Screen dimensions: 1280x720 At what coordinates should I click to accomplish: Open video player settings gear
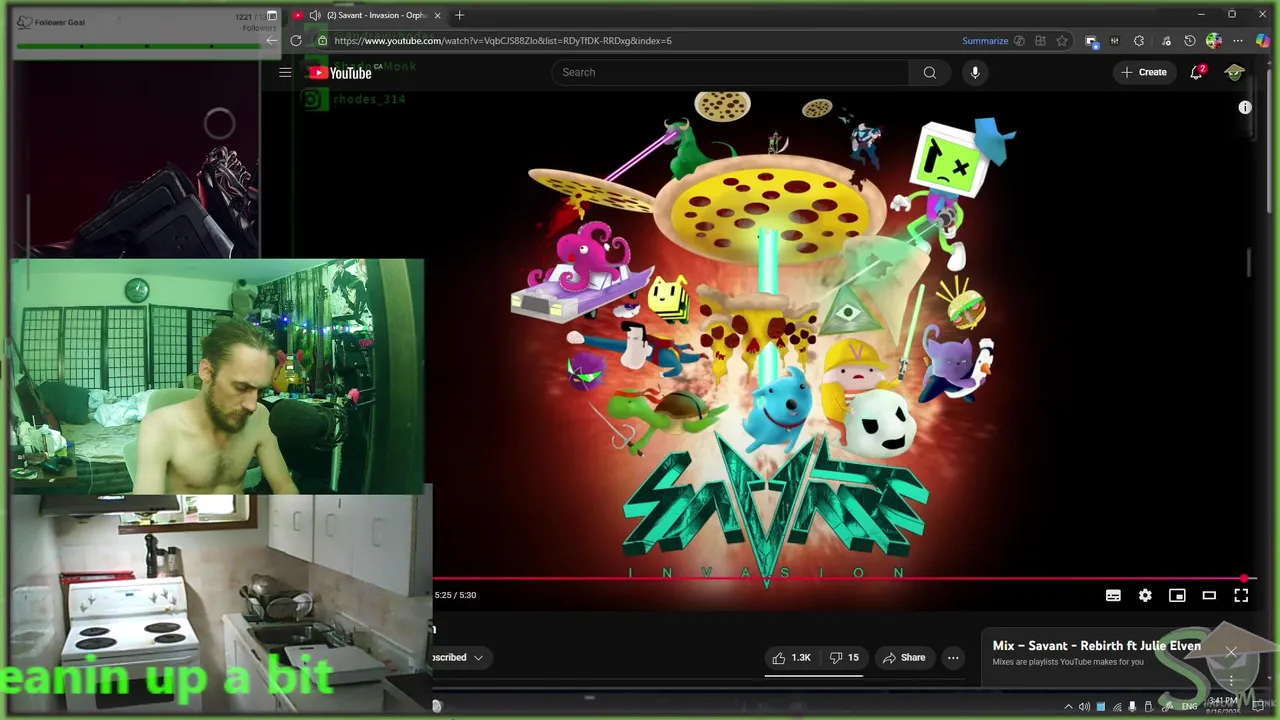1145,595
